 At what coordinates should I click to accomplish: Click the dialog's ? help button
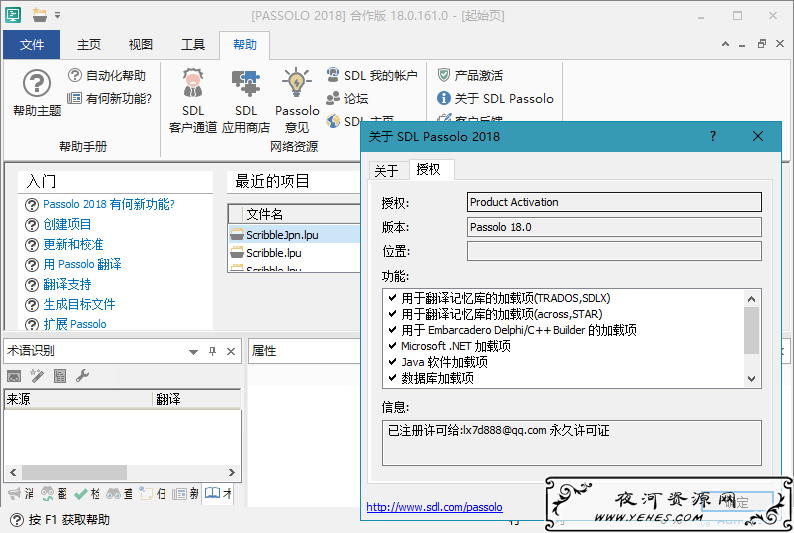[x=713, y=136]
